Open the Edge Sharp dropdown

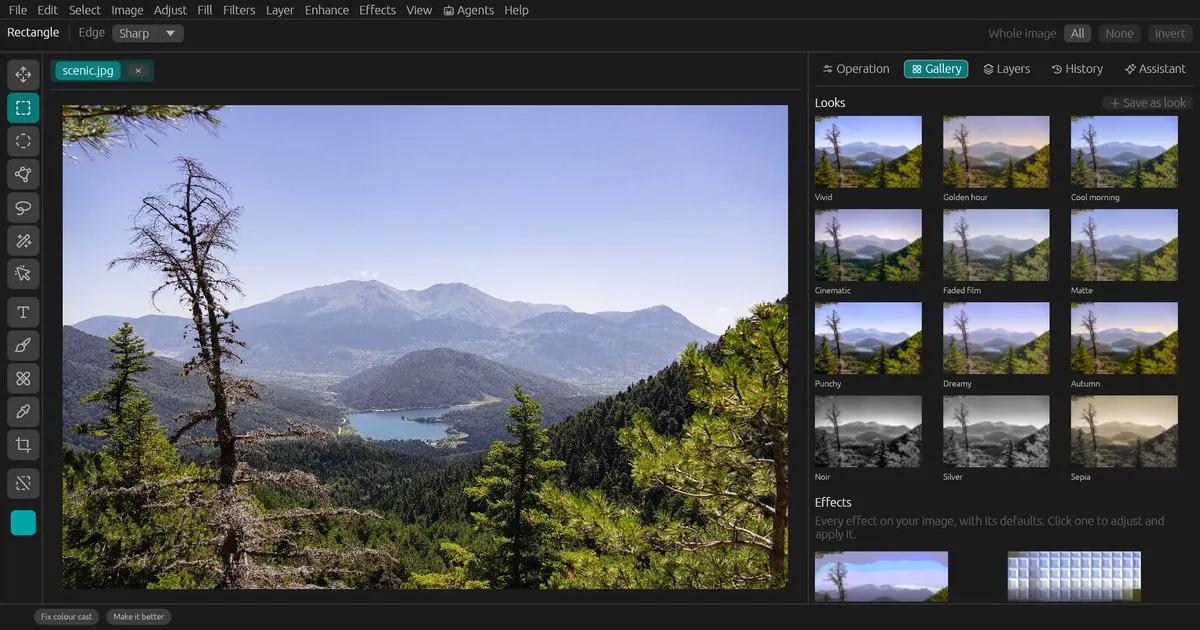point(147,33)
